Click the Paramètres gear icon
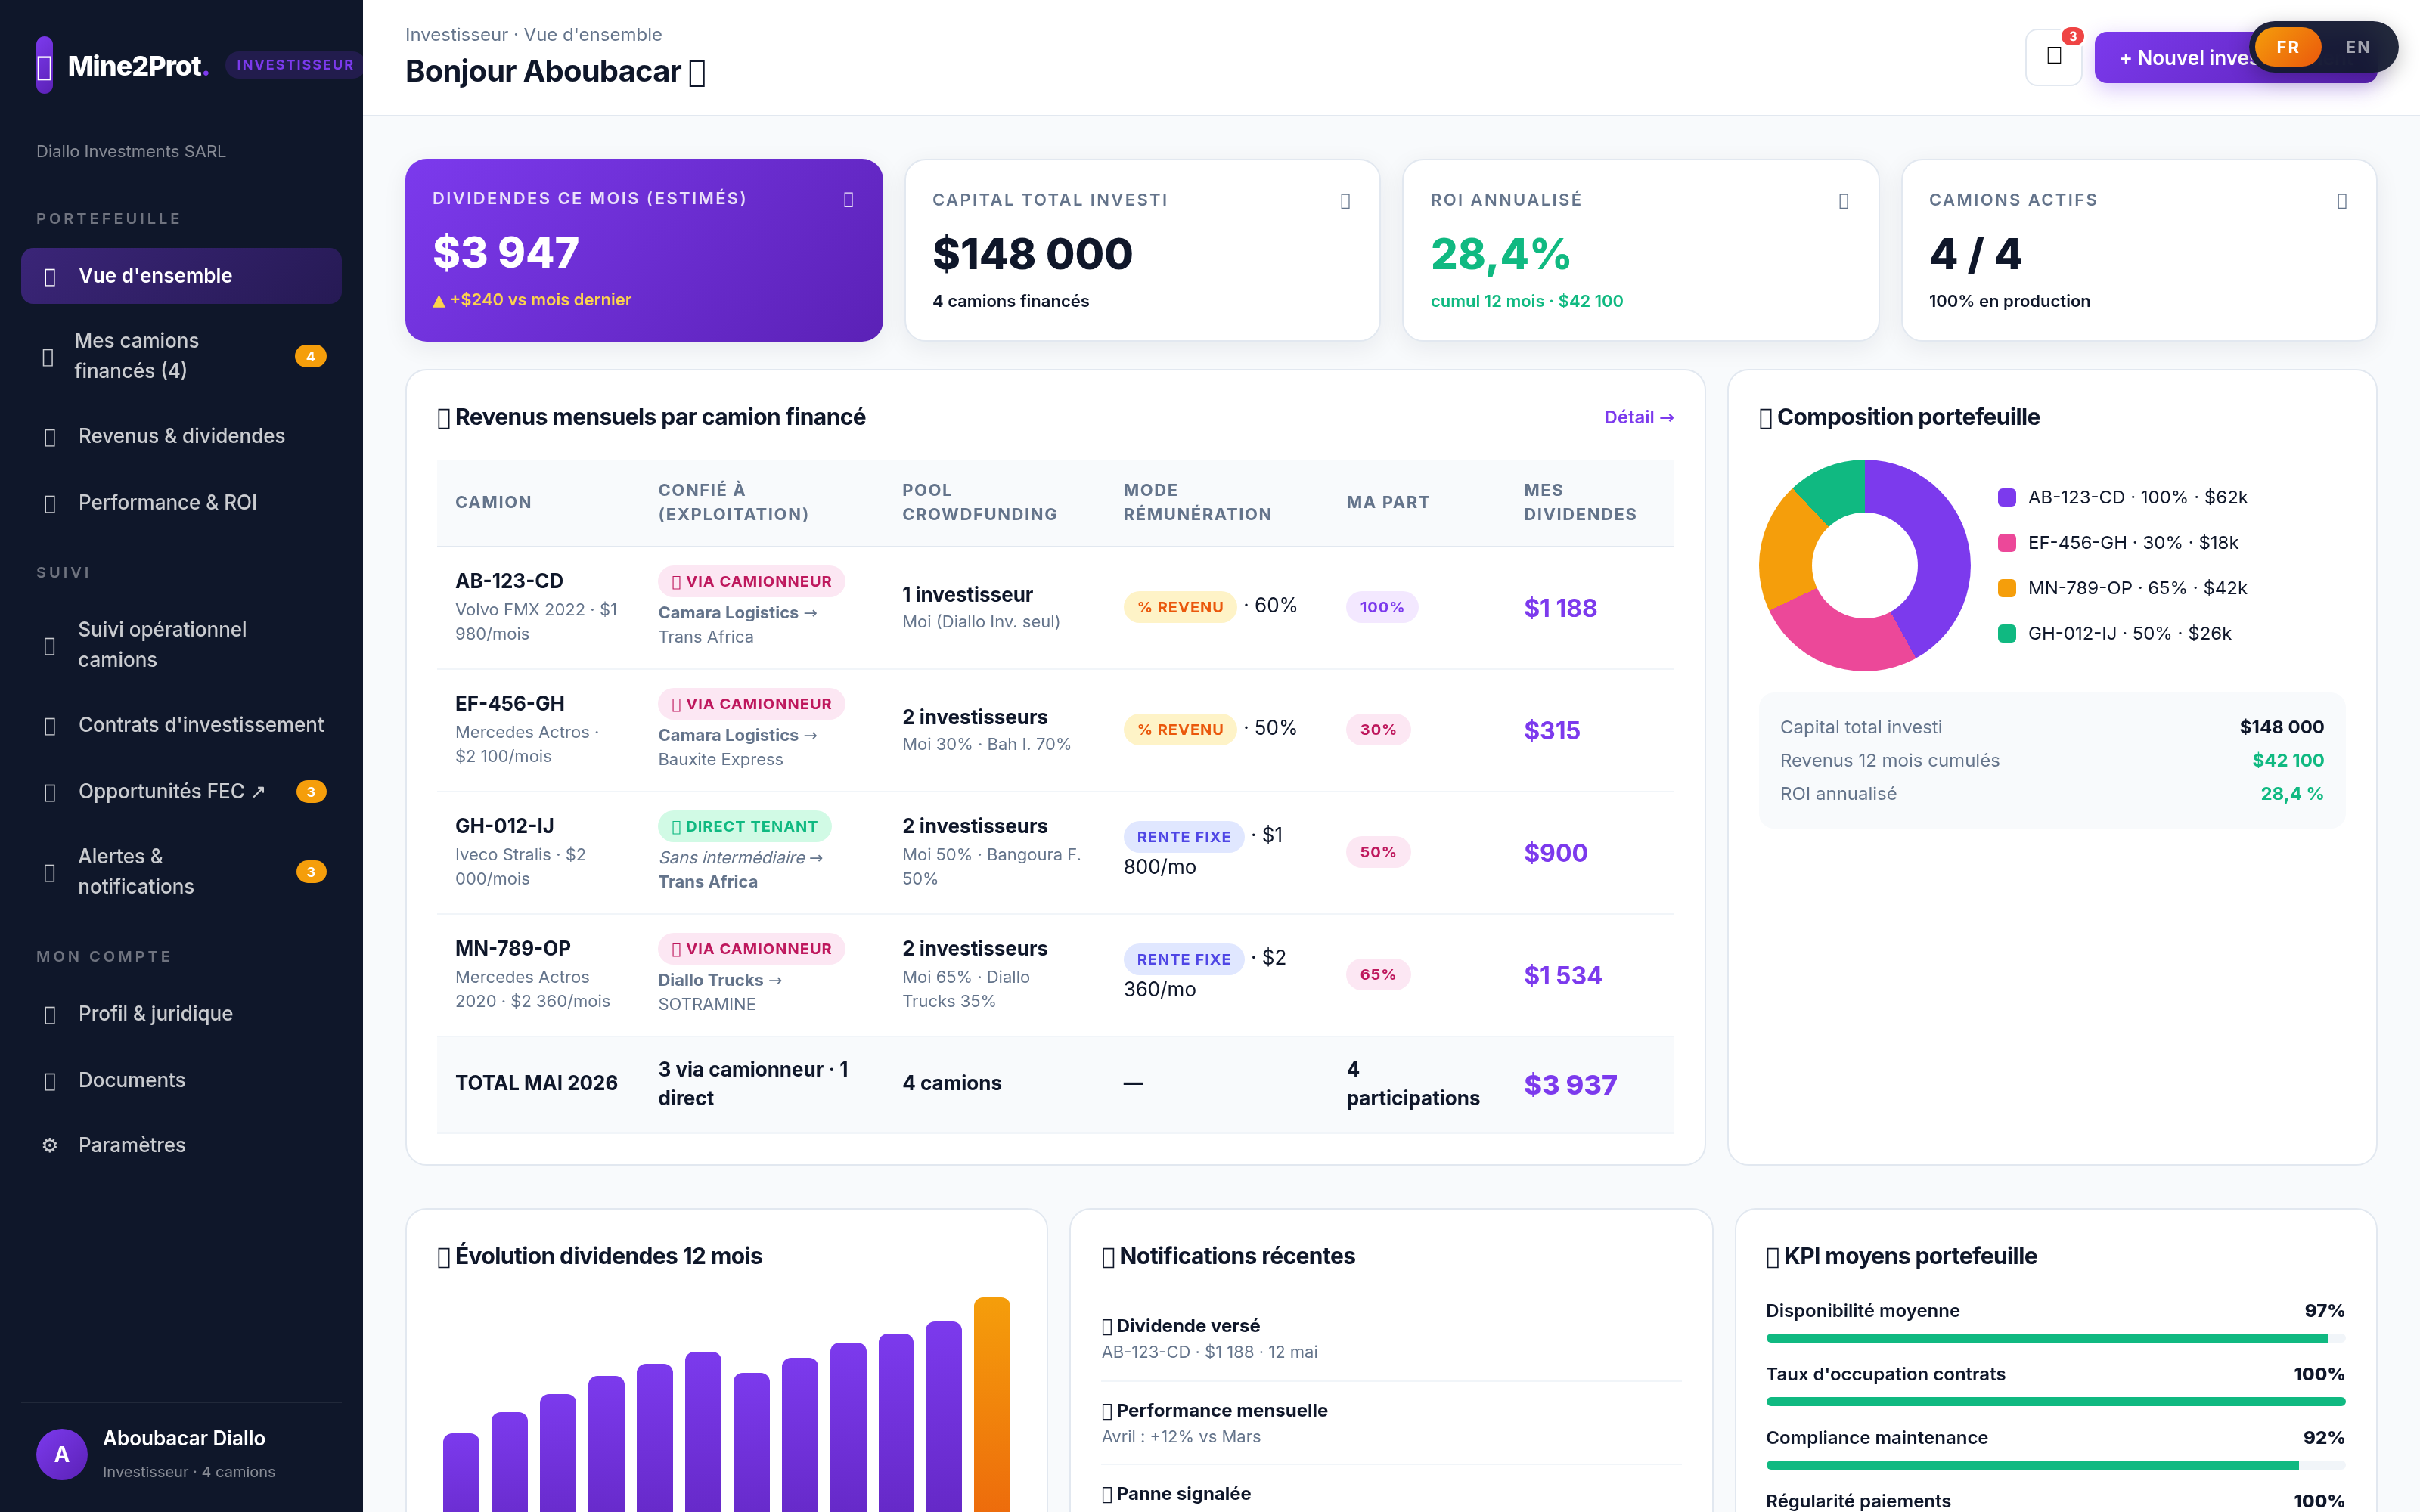The width and height of the screenshot is (2420, 1512). [50, 1145]
